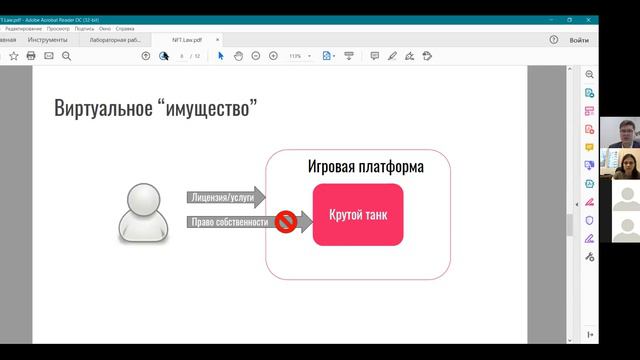Click the Право собственности arrow label
This screenshot has height=360, width=640.
coord(230,222)
